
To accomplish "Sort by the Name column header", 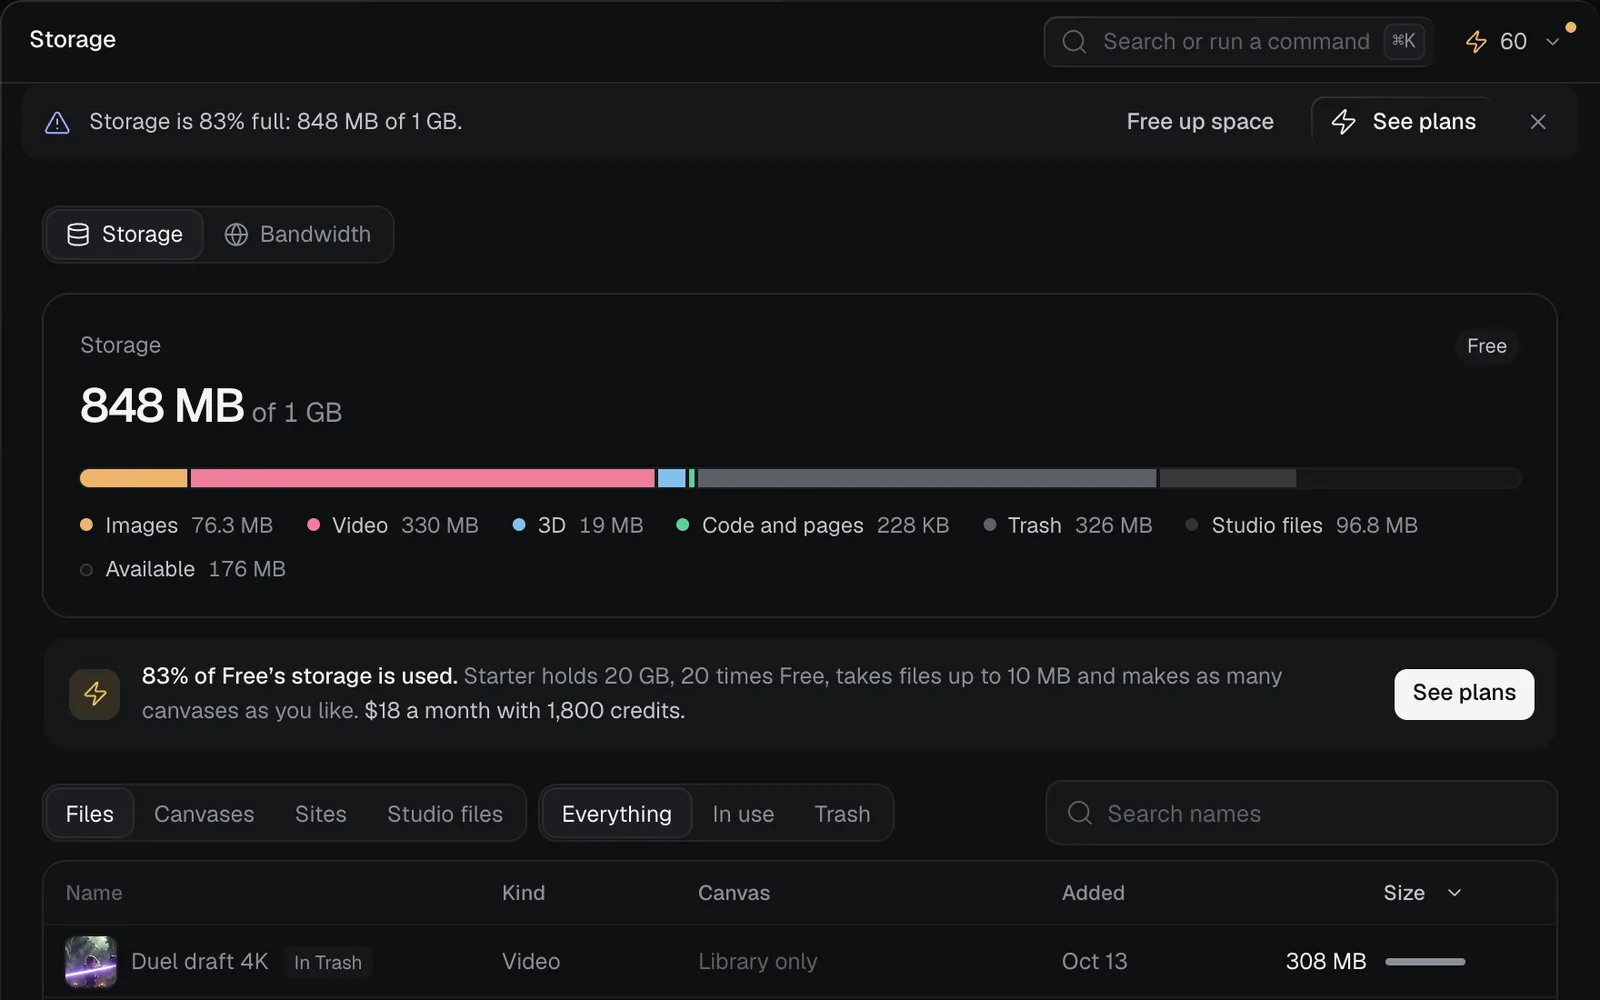I will [94, 893].
